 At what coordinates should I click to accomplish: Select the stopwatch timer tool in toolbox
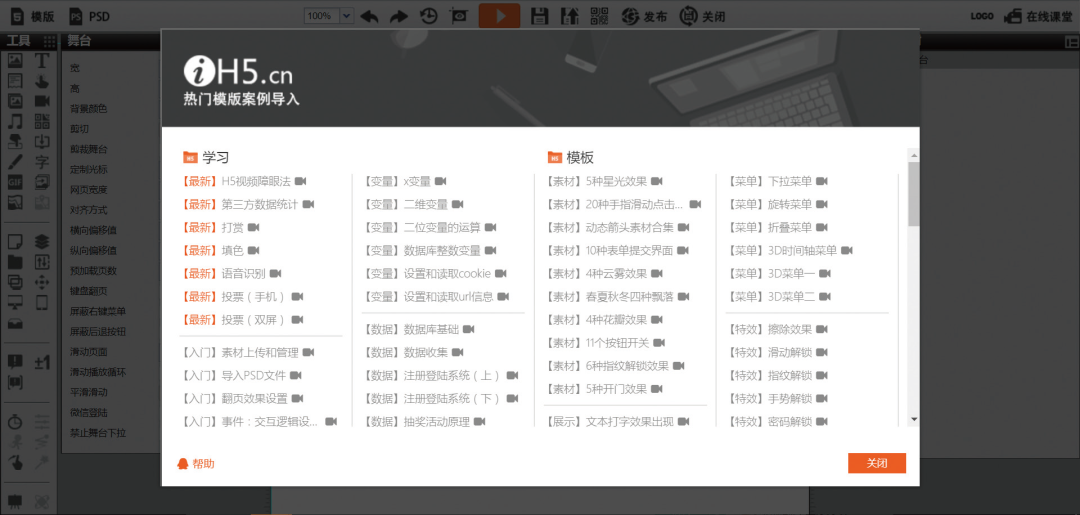[15, 421]
